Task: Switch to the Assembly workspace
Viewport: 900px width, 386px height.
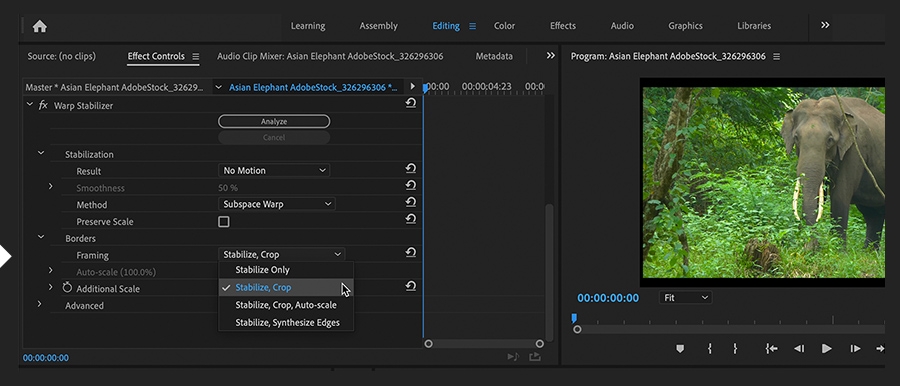Action: coord(378,26)
